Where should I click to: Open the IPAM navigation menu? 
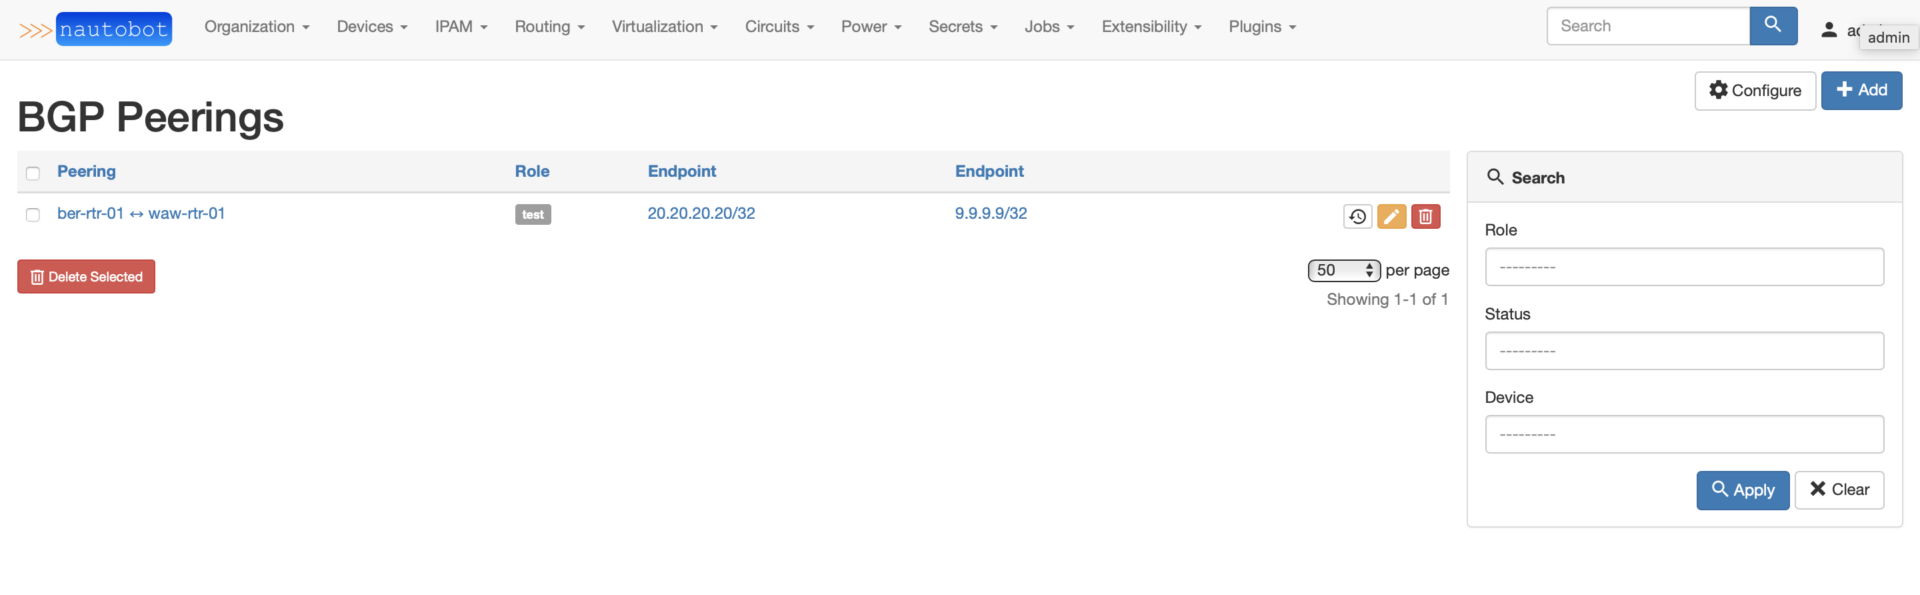[461, 27]
